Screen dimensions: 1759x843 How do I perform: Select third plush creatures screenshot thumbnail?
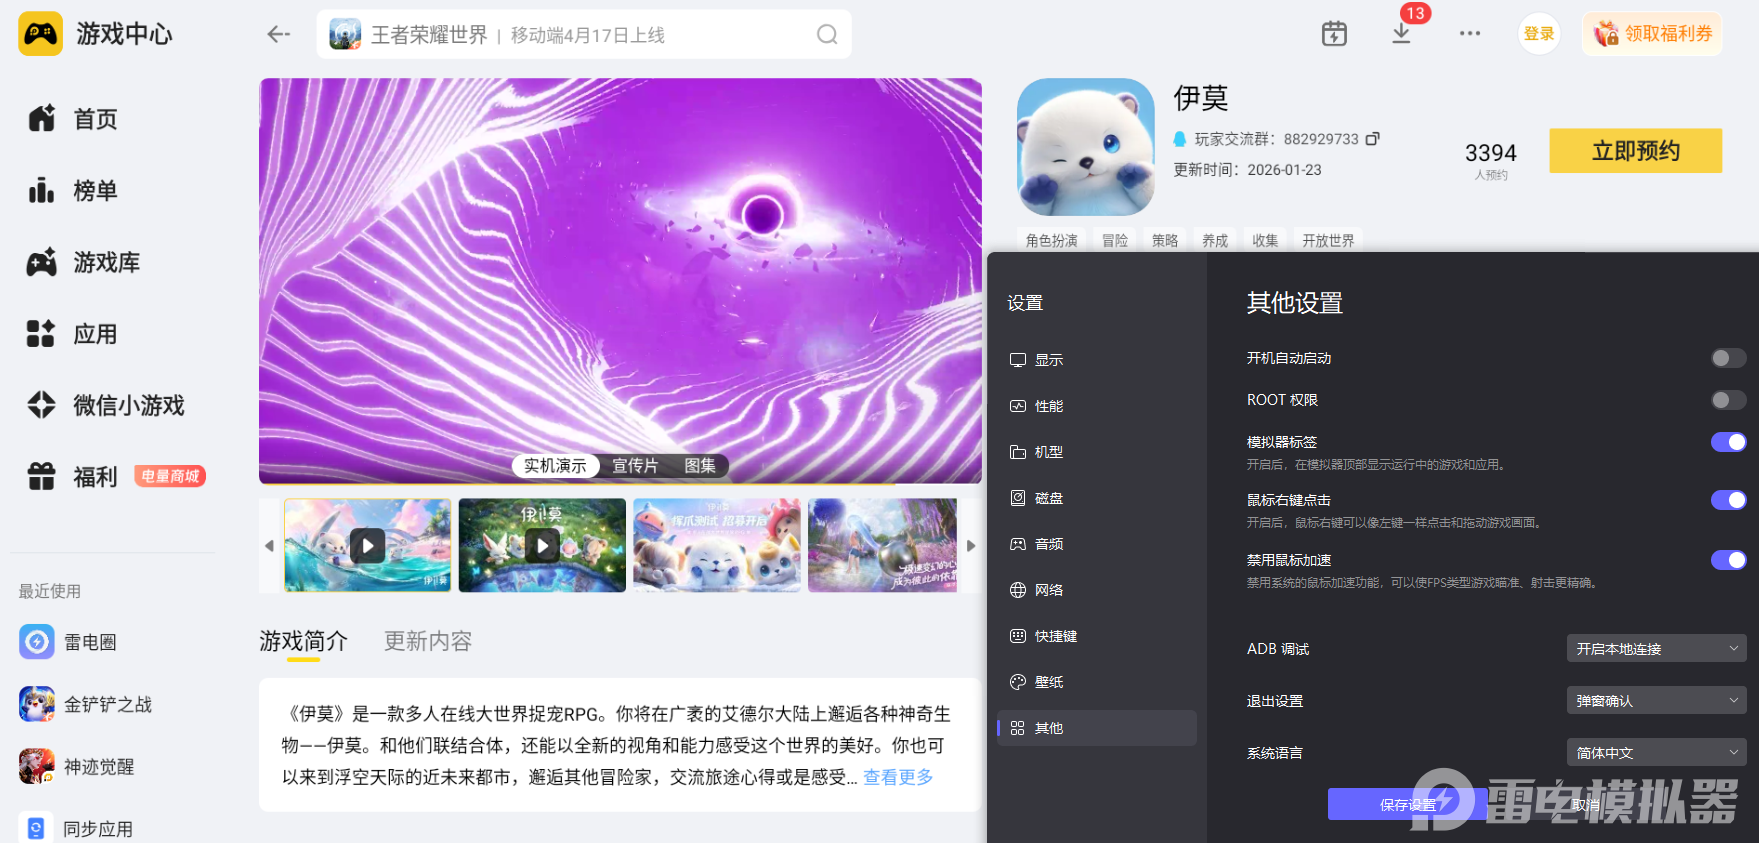(717, 545)
